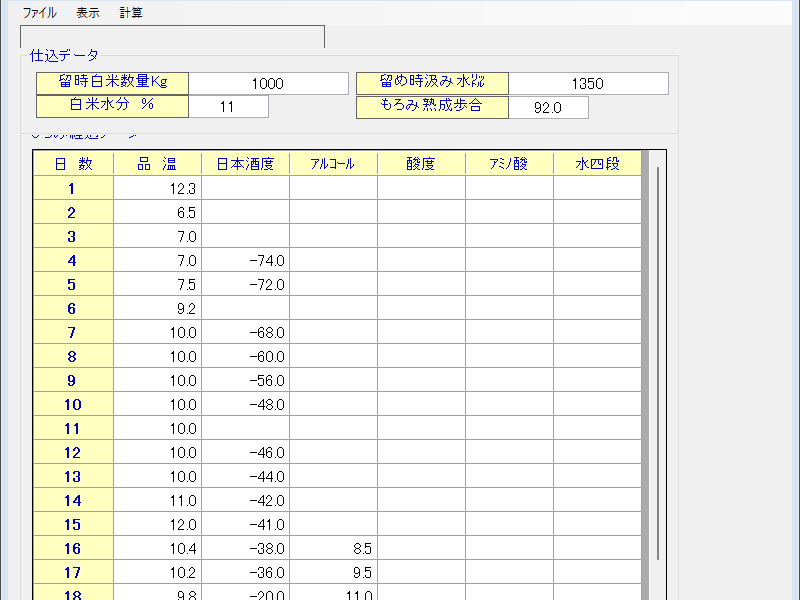
Task: Click the -60.0 sake meter cell
Action: click(x=245, y=356)
